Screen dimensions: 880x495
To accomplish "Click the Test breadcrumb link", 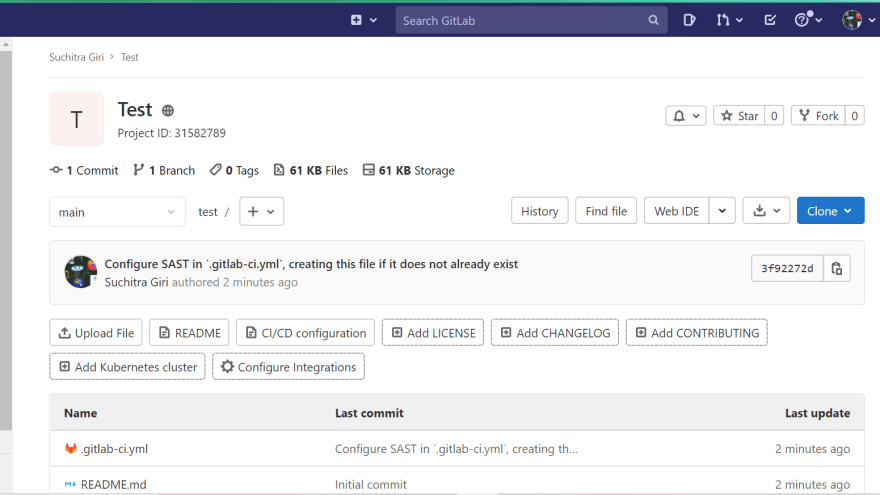I will (x=130, y=57).
